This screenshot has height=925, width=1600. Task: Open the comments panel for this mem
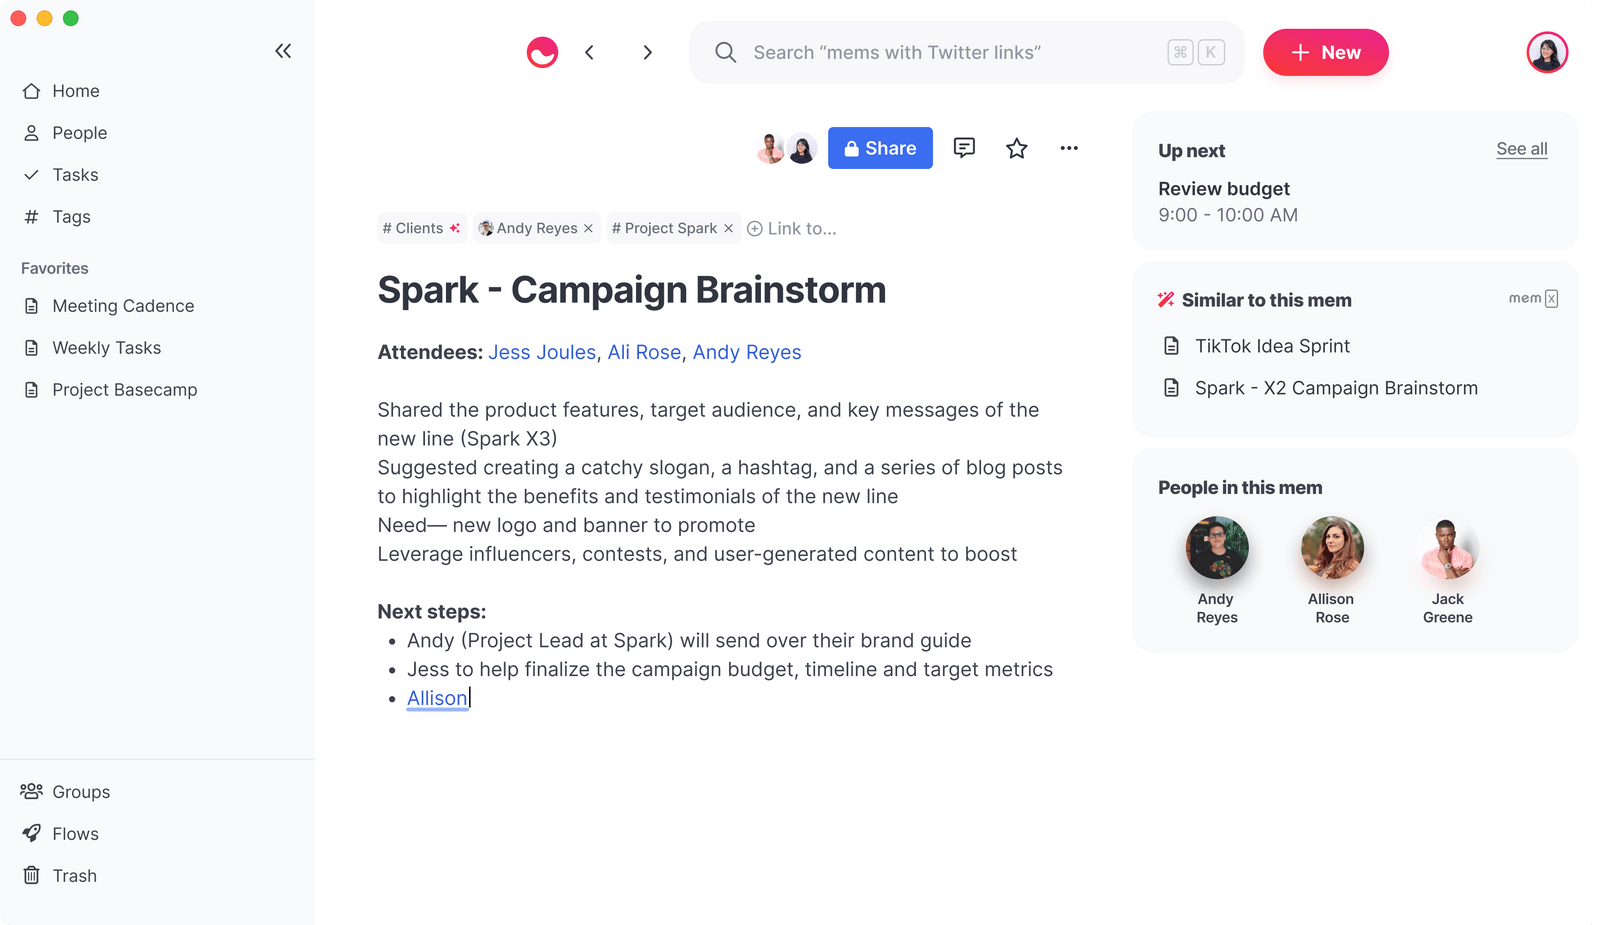tap(964, 148)
